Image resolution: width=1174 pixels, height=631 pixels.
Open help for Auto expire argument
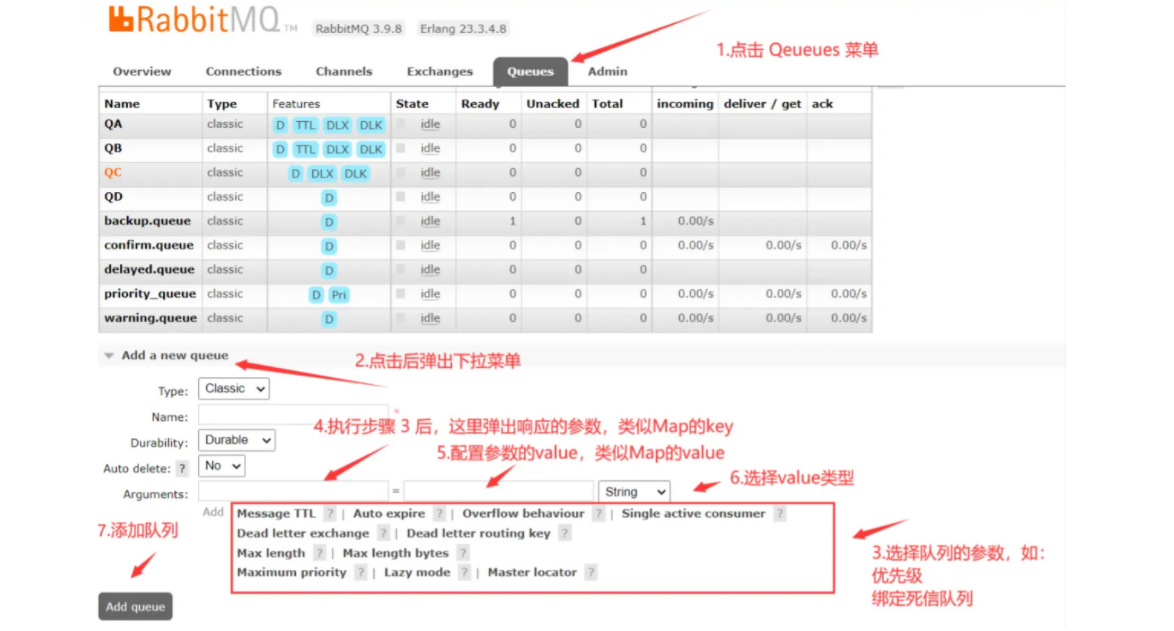click(x=440, y=513)
